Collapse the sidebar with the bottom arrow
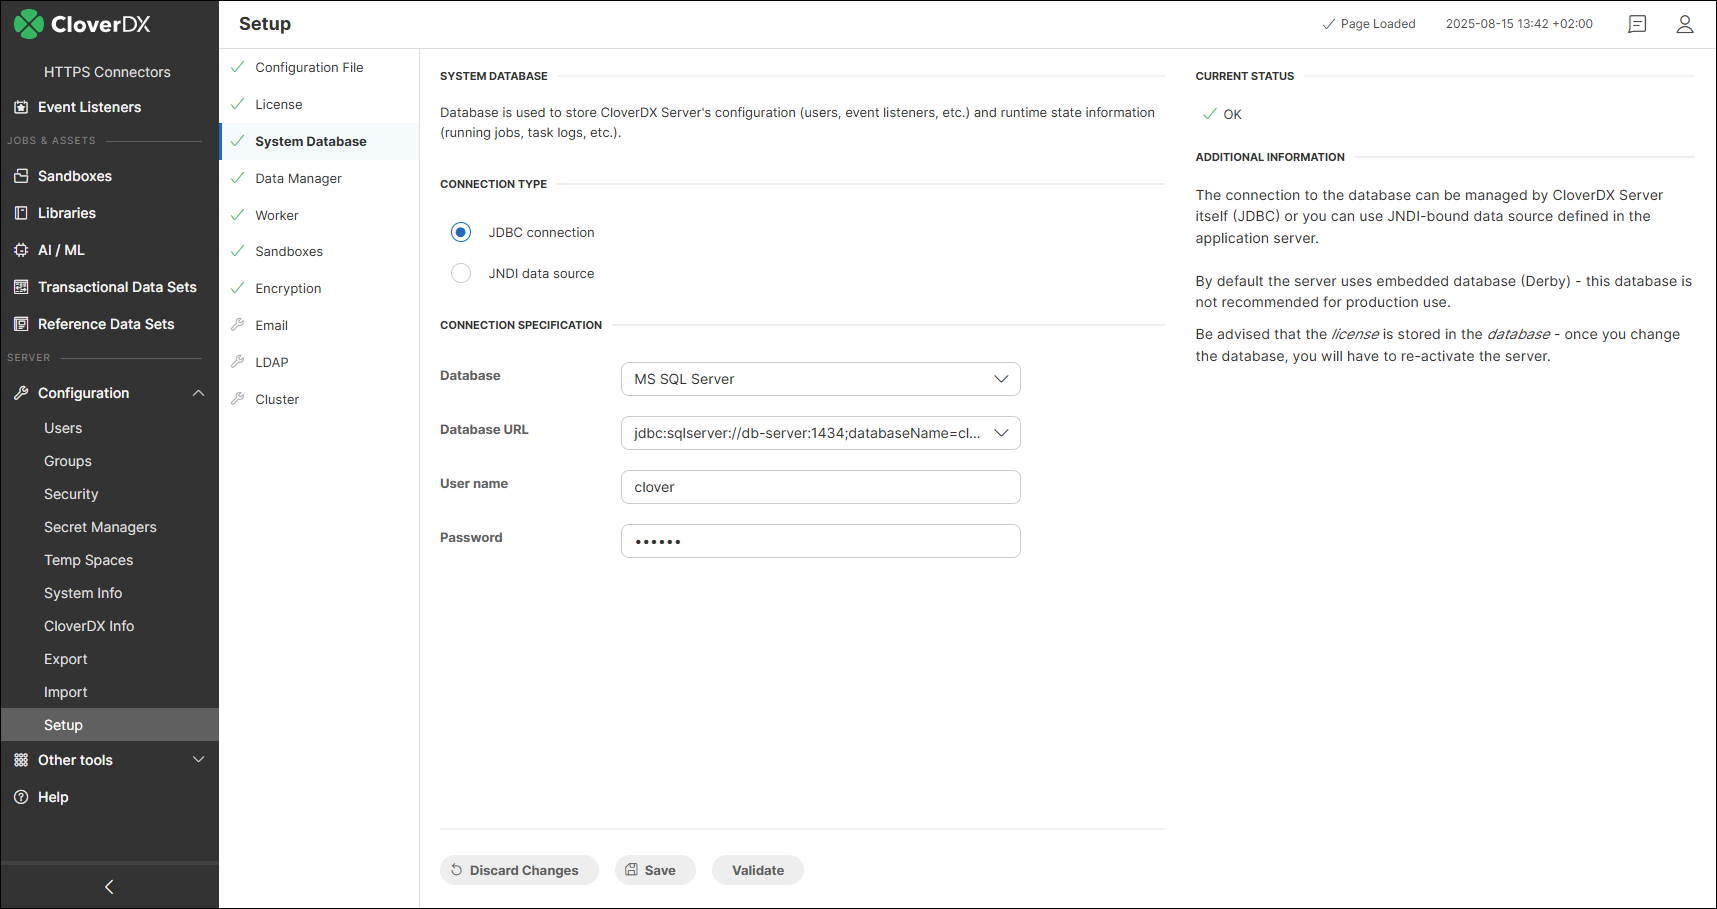This screenshot has width=1717, height=909. pos(108,886)
